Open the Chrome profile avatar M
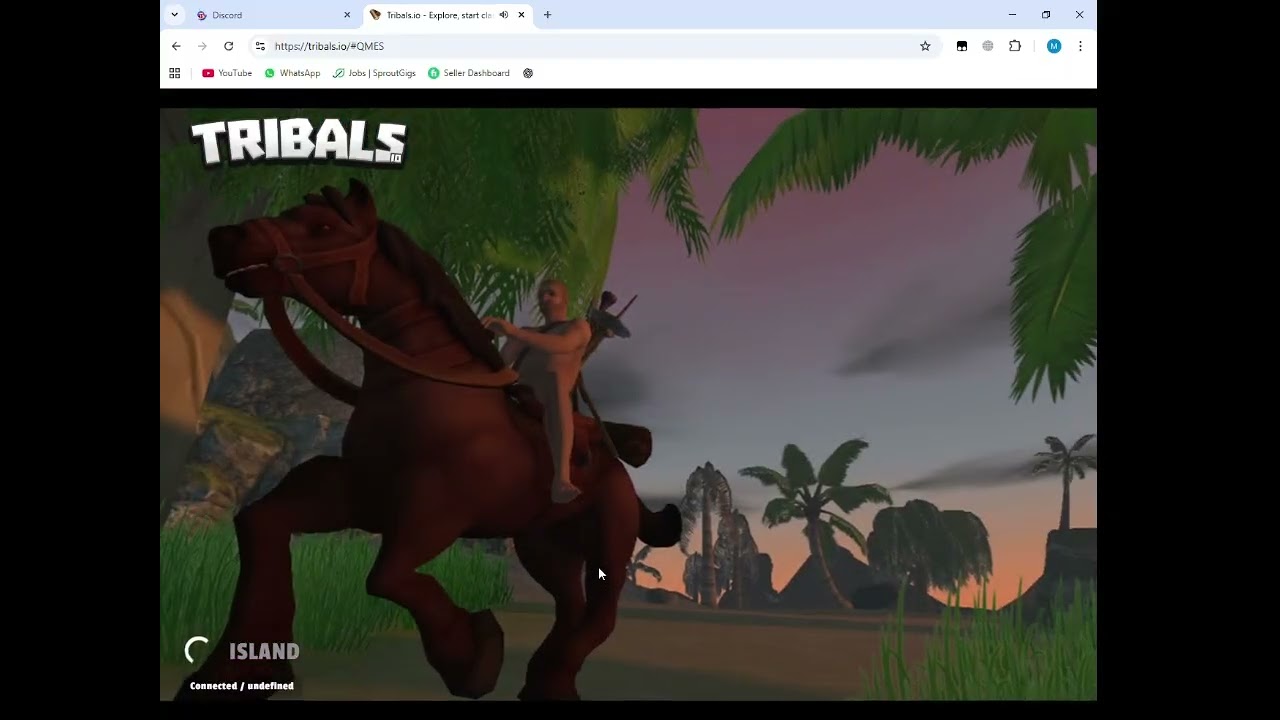 pyautogui.click(x=1054, y=46)
